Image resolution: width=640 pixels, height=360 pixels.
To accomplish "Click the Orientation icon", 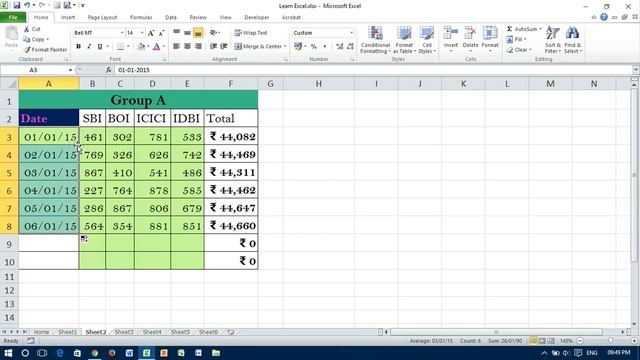I will (x=213, y=33).
